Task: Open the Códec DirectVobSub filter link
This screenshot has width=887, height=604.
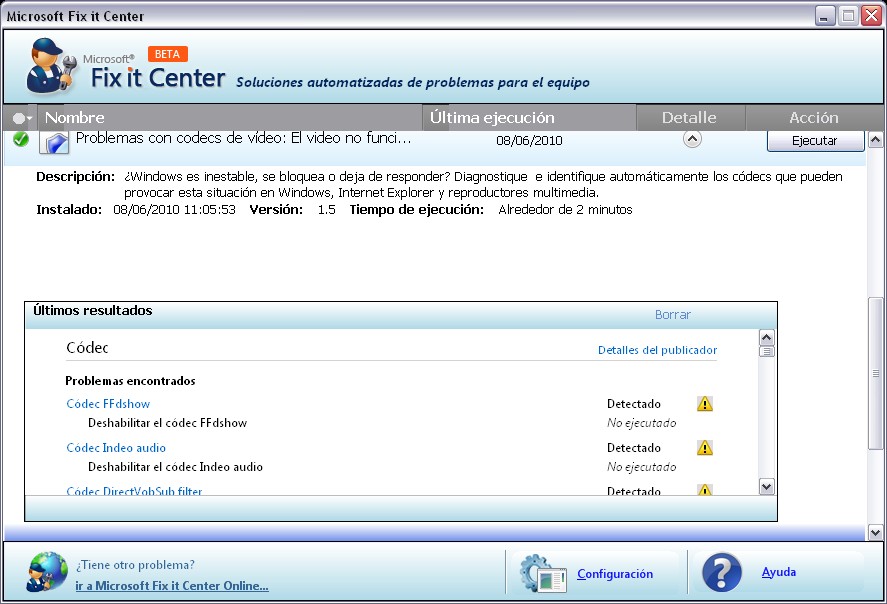Action: point(134,490)
